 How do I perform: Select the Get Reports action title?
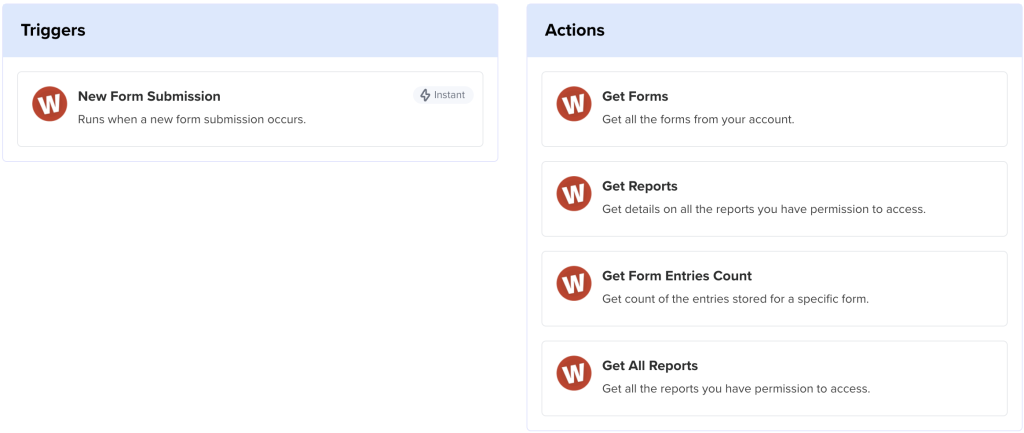pos(640,186)
